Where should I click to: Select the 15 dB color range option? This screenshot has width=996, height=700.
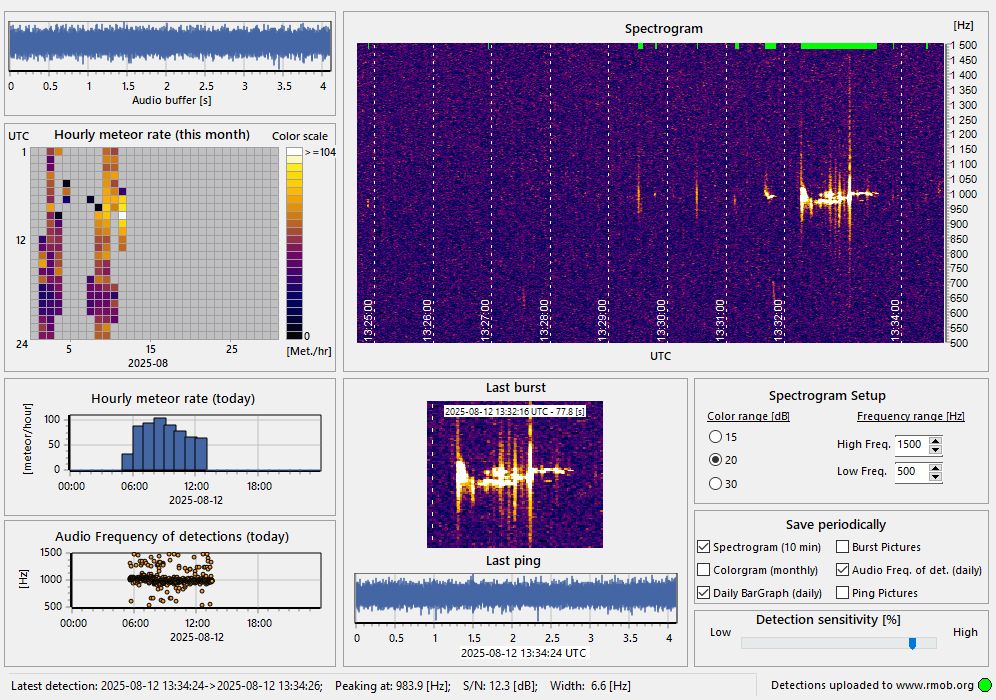[x=716, y=437]
